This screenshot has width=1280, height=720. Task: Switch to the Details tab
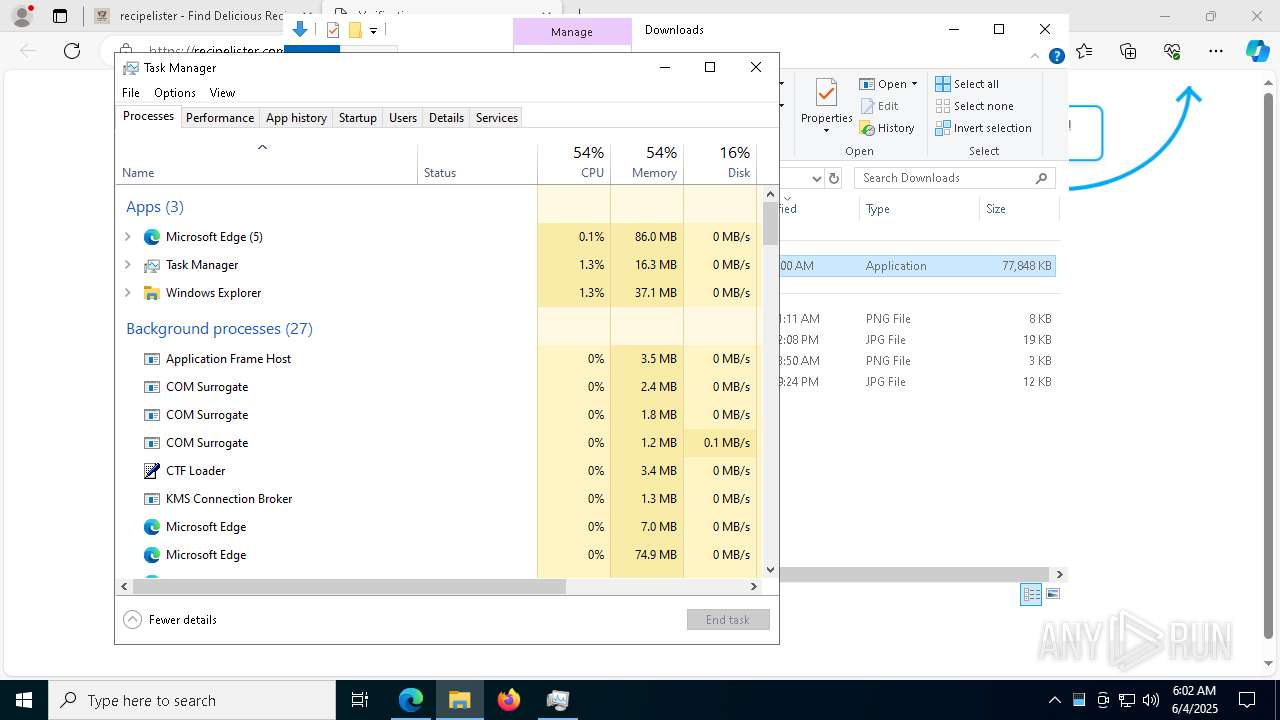tap(446, 118)
